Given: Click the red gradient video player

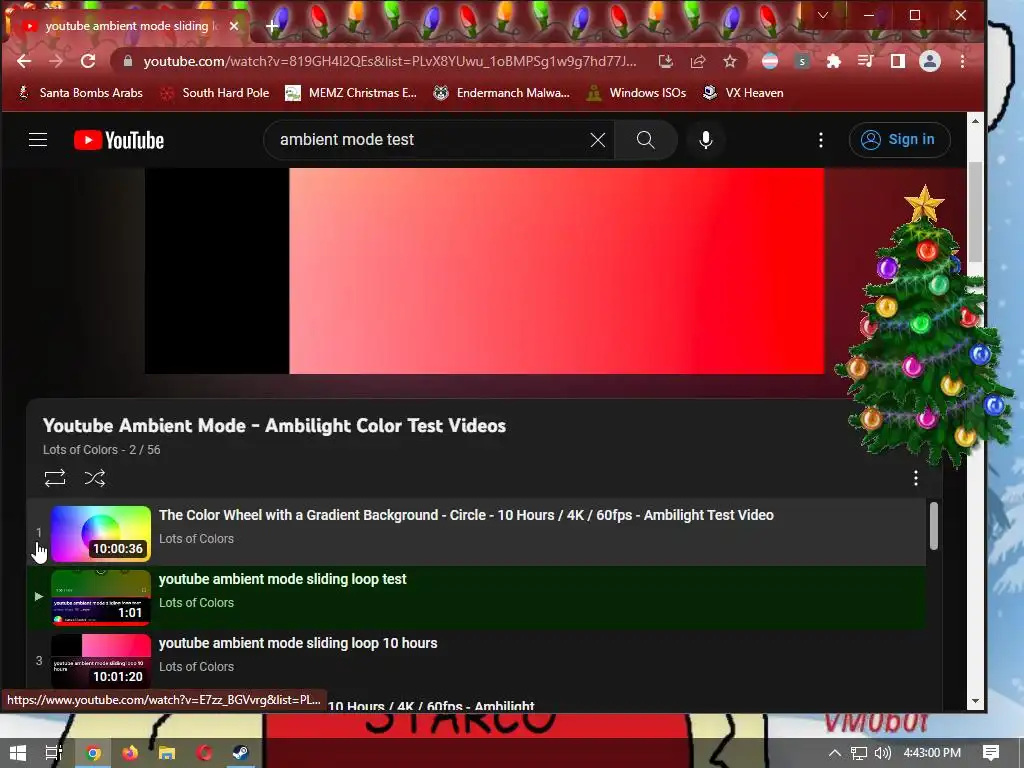Looking at the screenshot, I should 485,271.
